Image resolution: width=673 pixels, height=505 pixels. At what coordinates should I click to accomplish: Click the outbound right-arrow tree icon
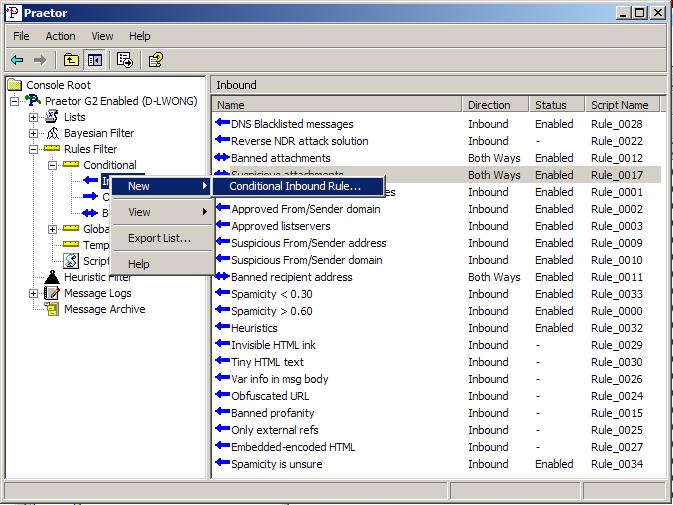click(90, 197)
